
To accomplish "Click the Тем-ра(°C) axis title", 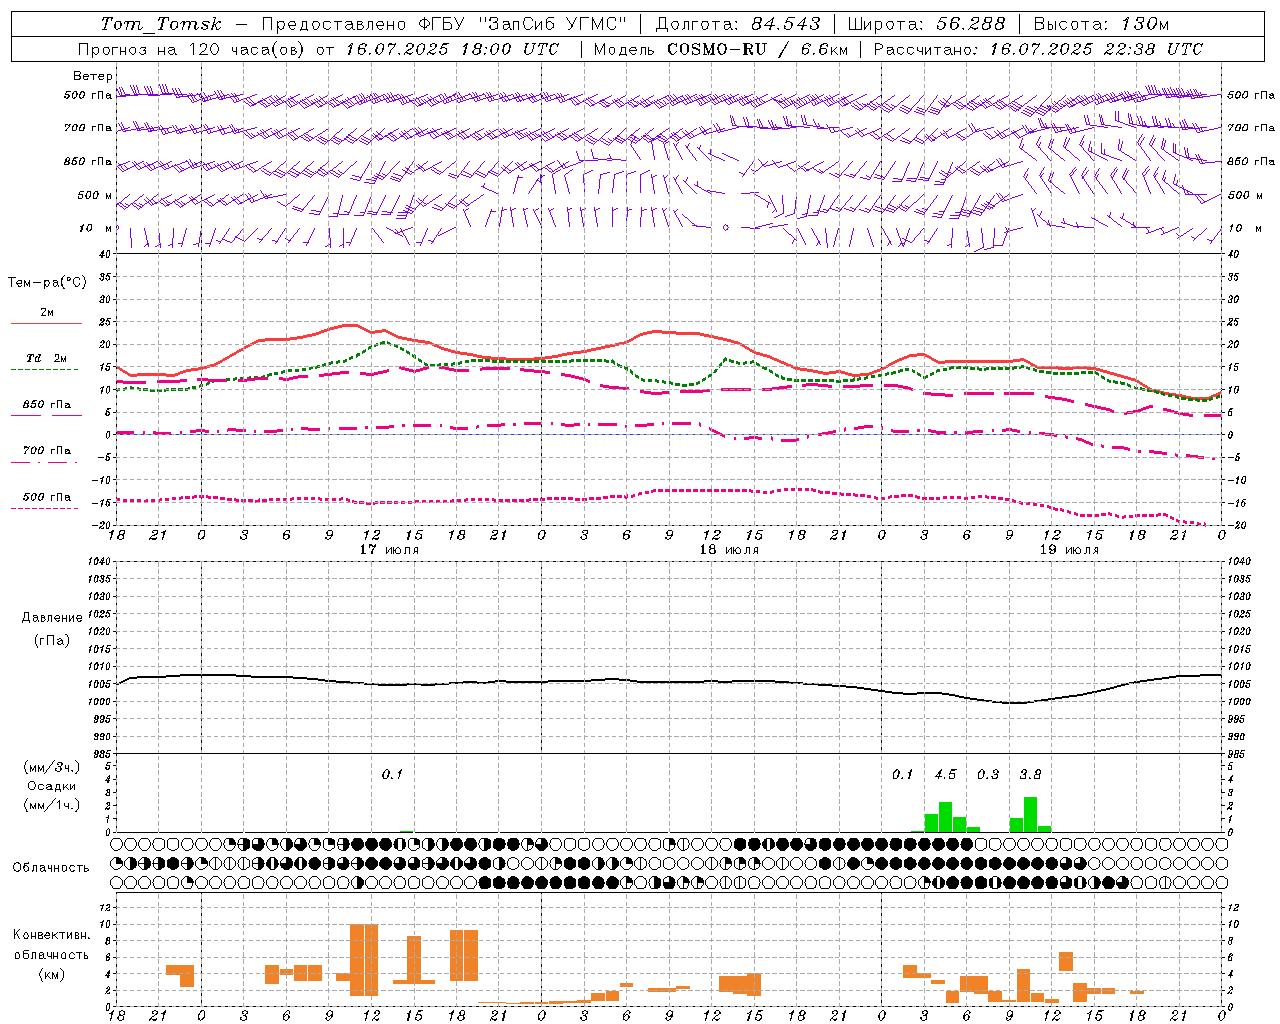I will [x=47, y=283].
